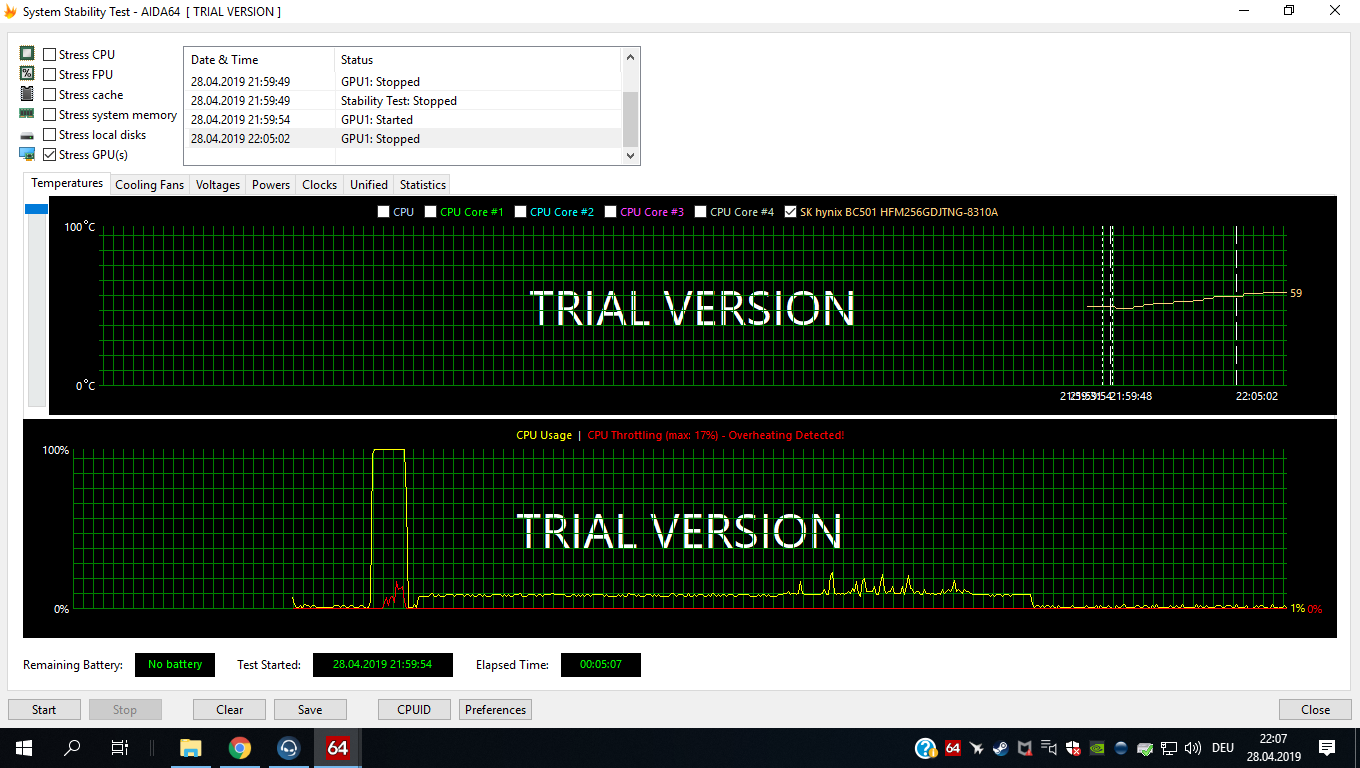
Task: Uncheck the Stress GPU(s) checkbox
Action: click(x=50, y=155)
